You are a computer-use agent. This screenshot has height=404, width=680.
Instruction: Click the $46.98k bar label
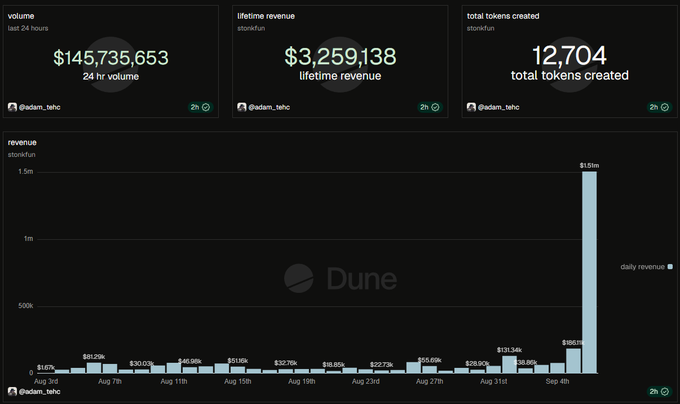tap(190, 361)
